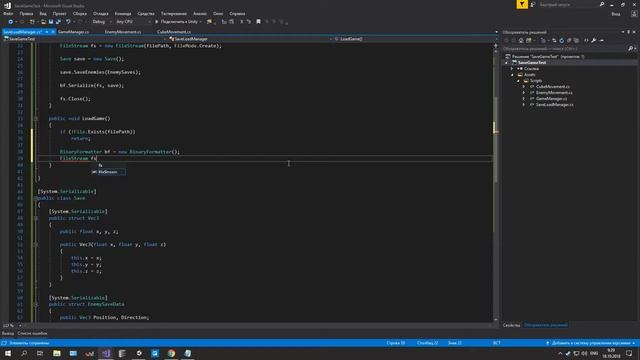The width and height of the screenshot is (640, 360).
Task: Expand the References node in Solution Explorer
Action: pos(512,69)
